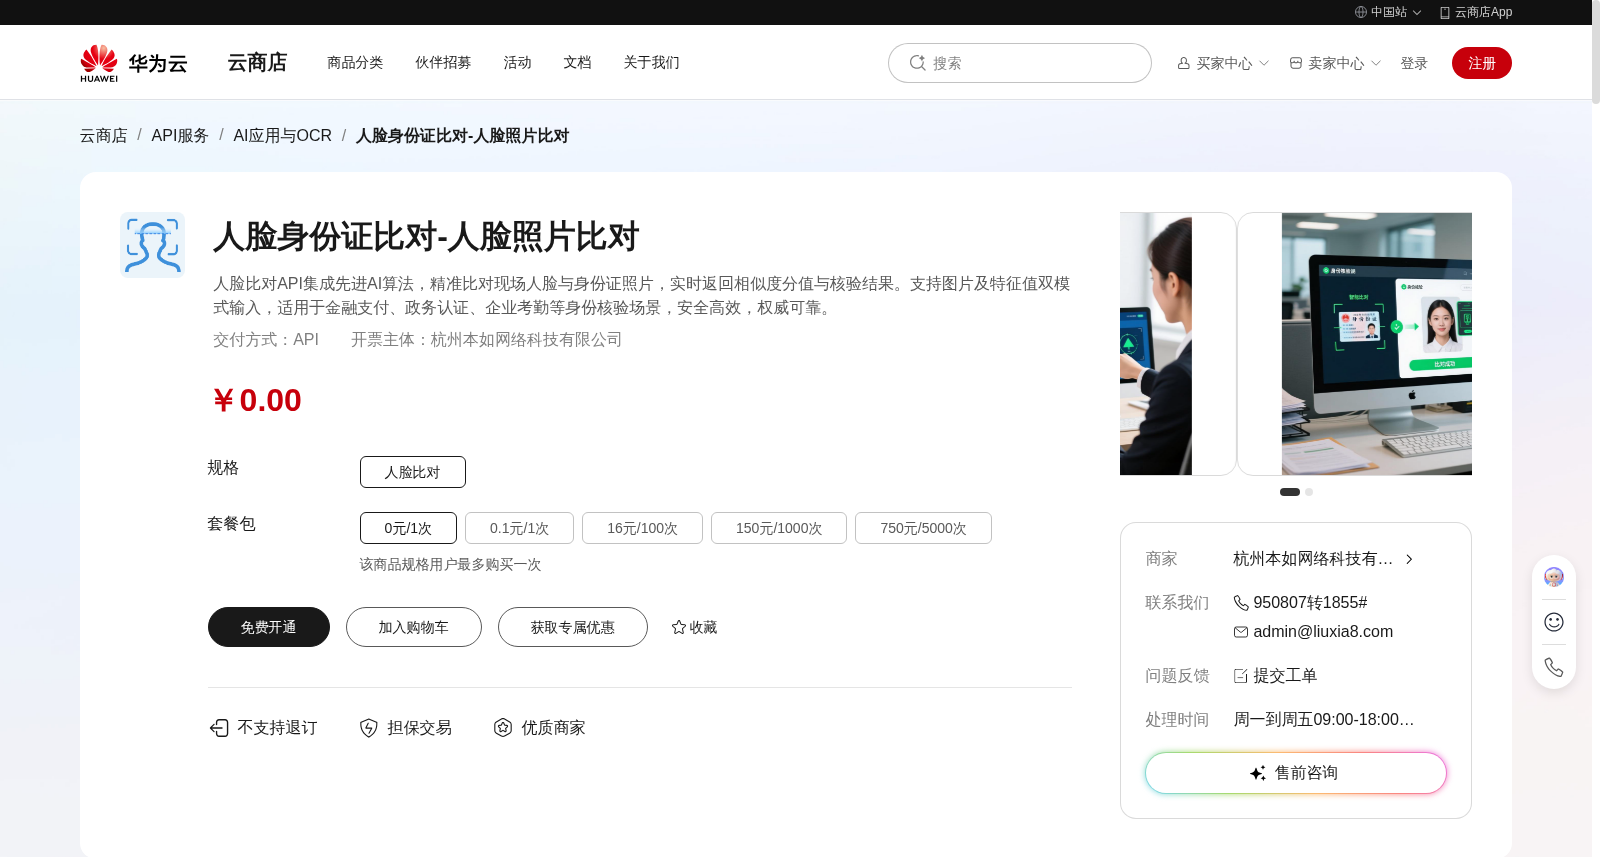This screenshot has height=857, width=1600.
Task: Click the admin@liuxia8.com email text
Action: click(x=1323, y=632)
